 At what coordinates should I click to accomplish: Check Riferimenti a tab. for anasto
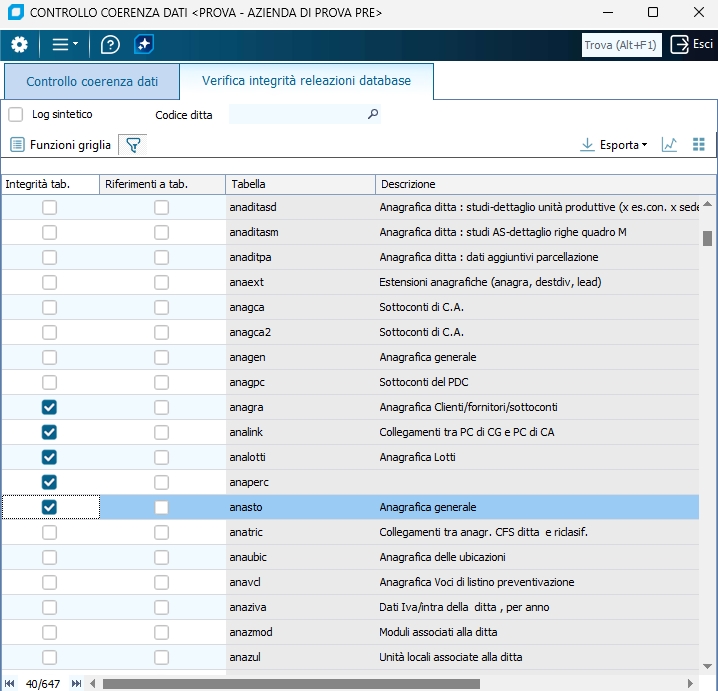pos(161,507)
